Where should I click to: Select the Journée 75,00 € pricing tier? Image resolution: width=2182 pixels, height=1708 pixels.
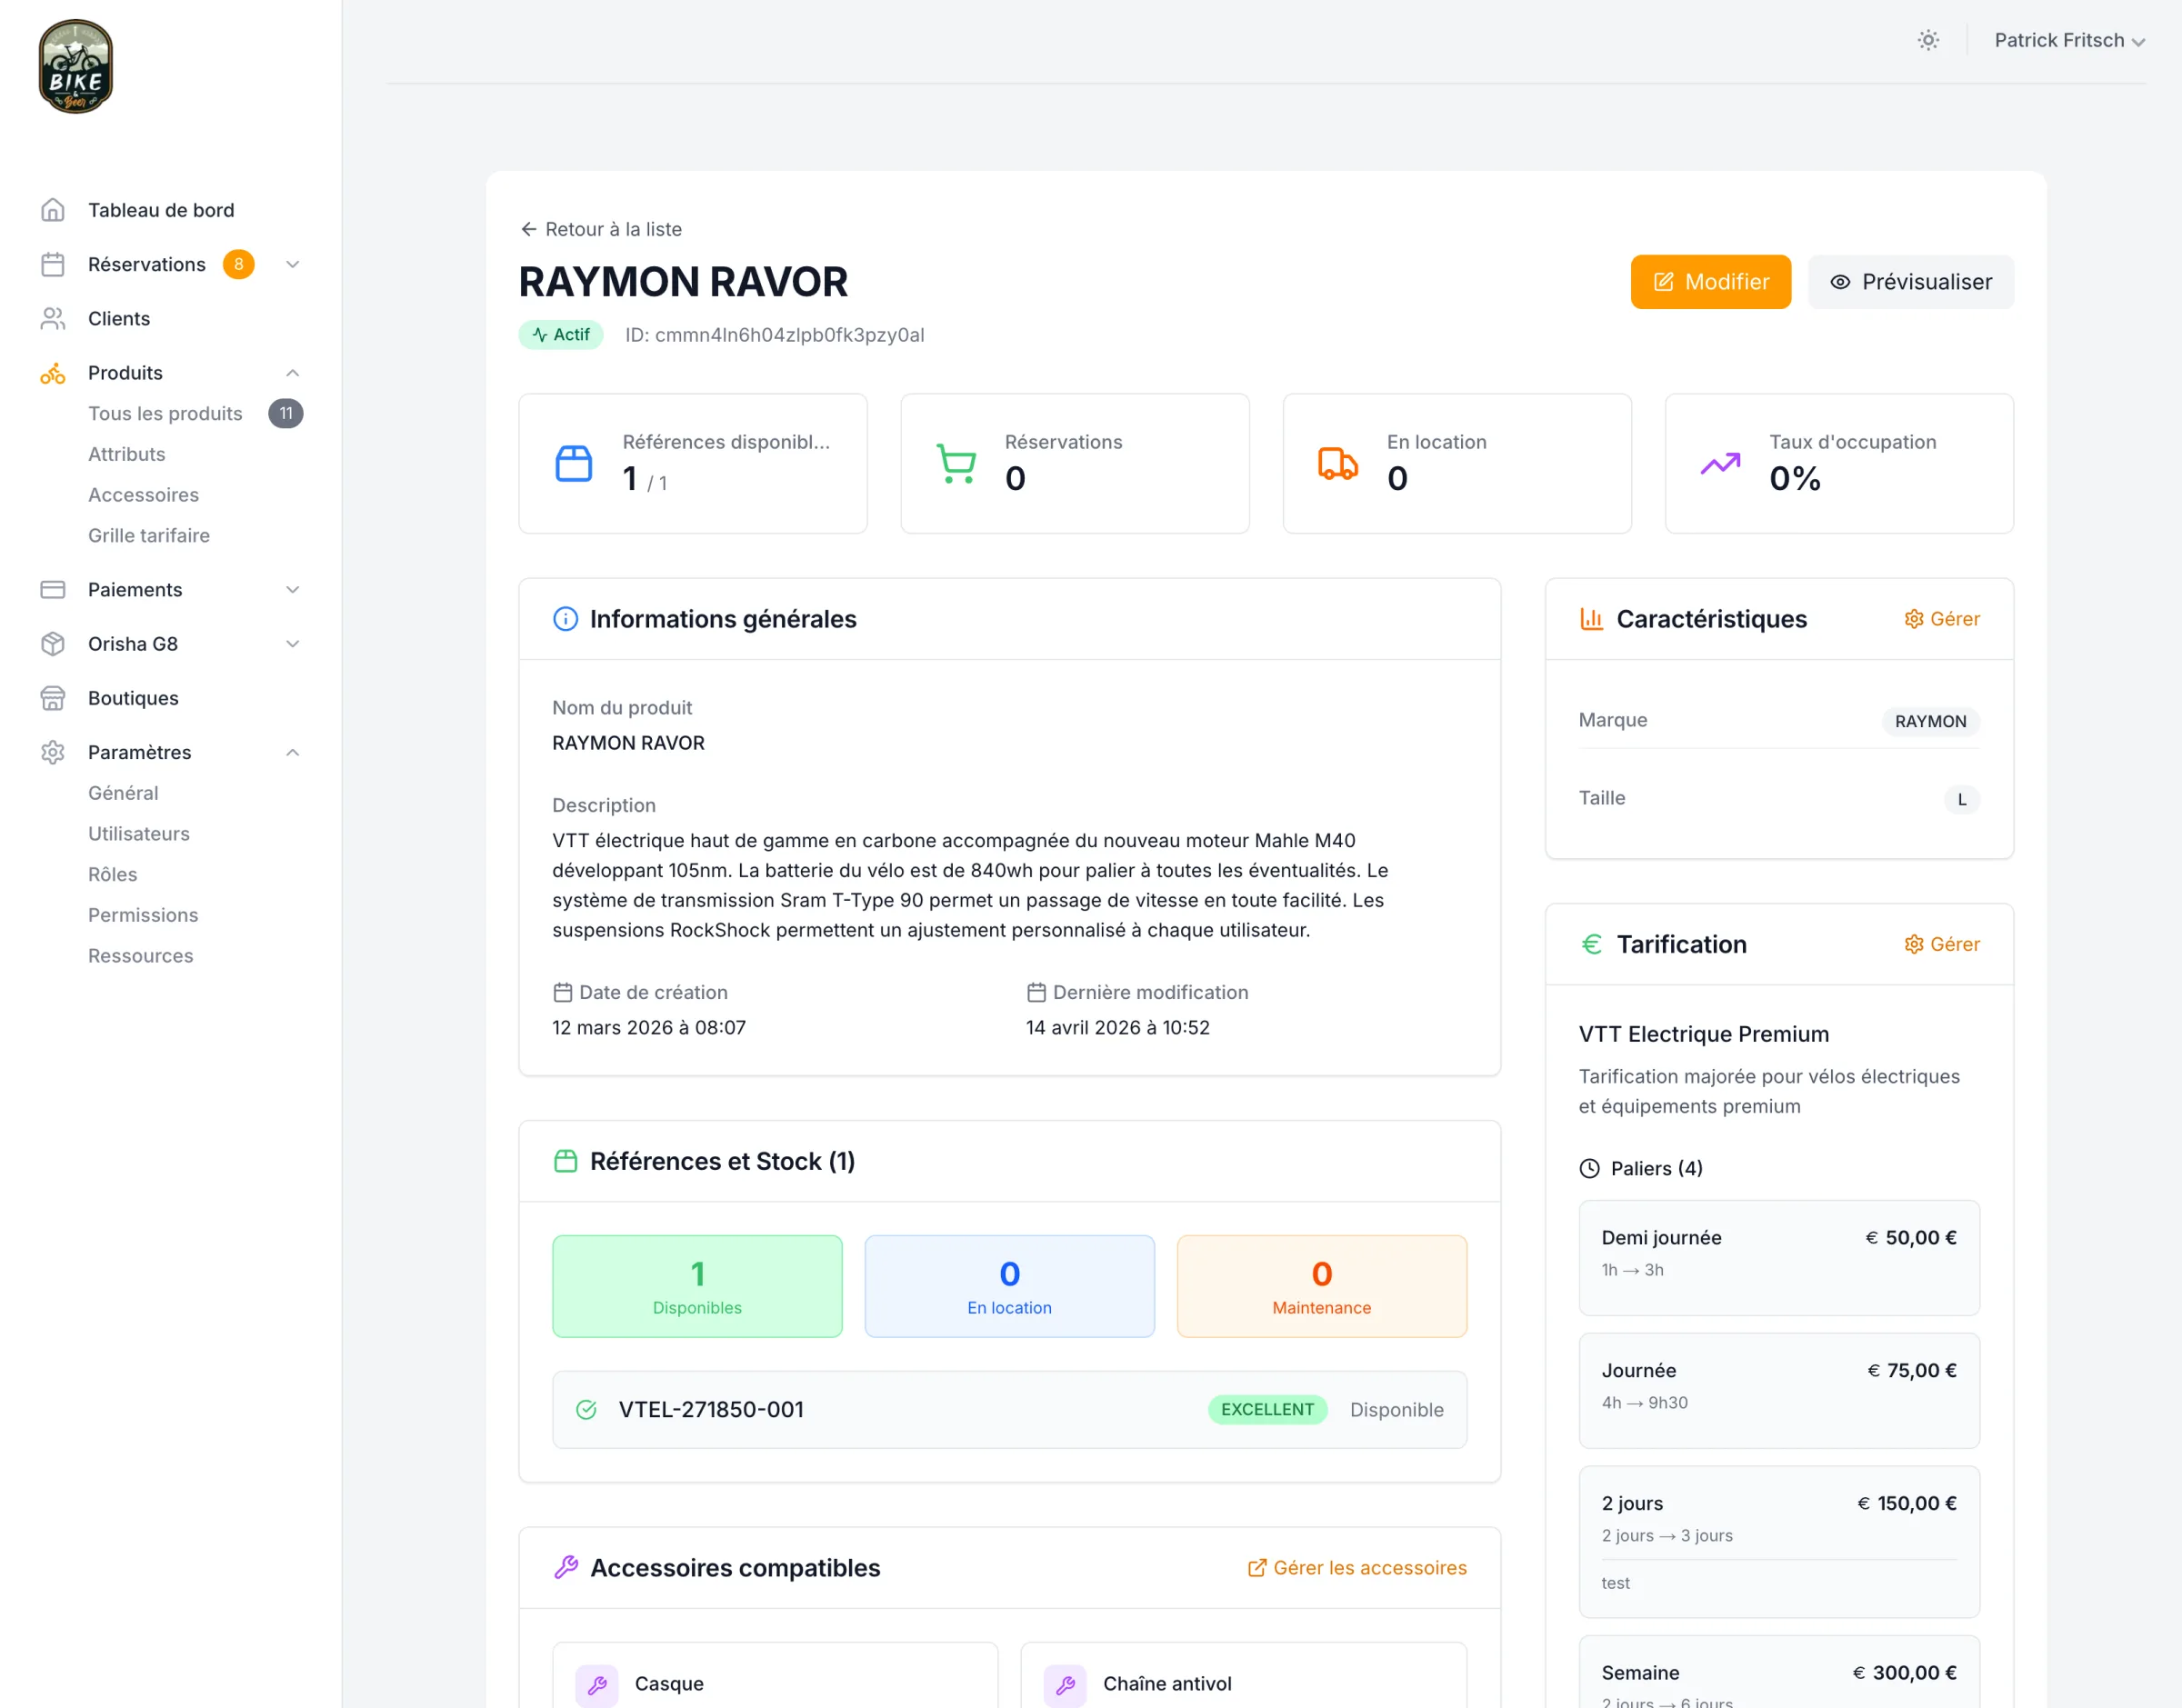[1779, 1391]
